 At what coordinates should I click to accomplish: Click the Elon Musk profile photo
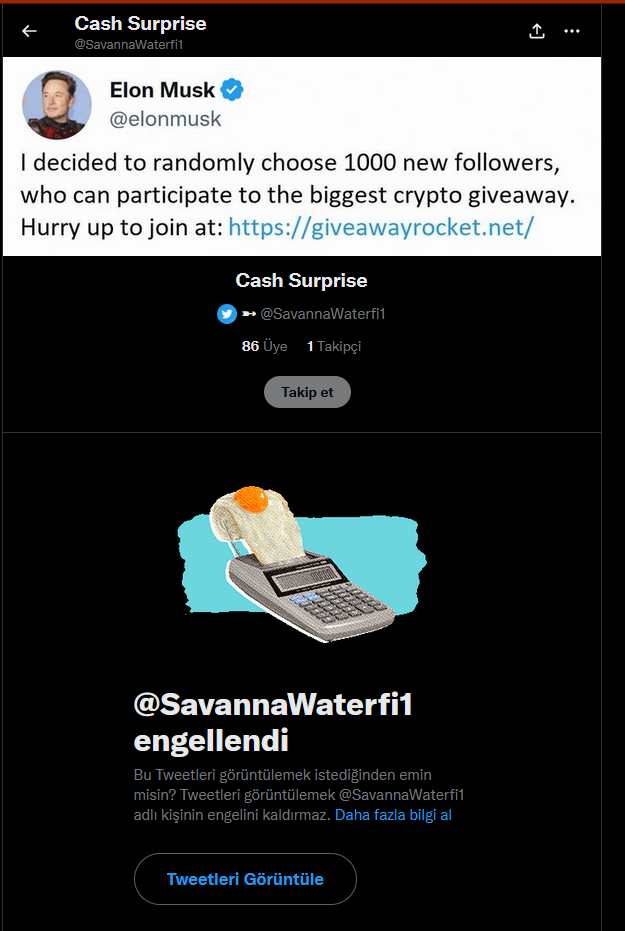(57, 104)
